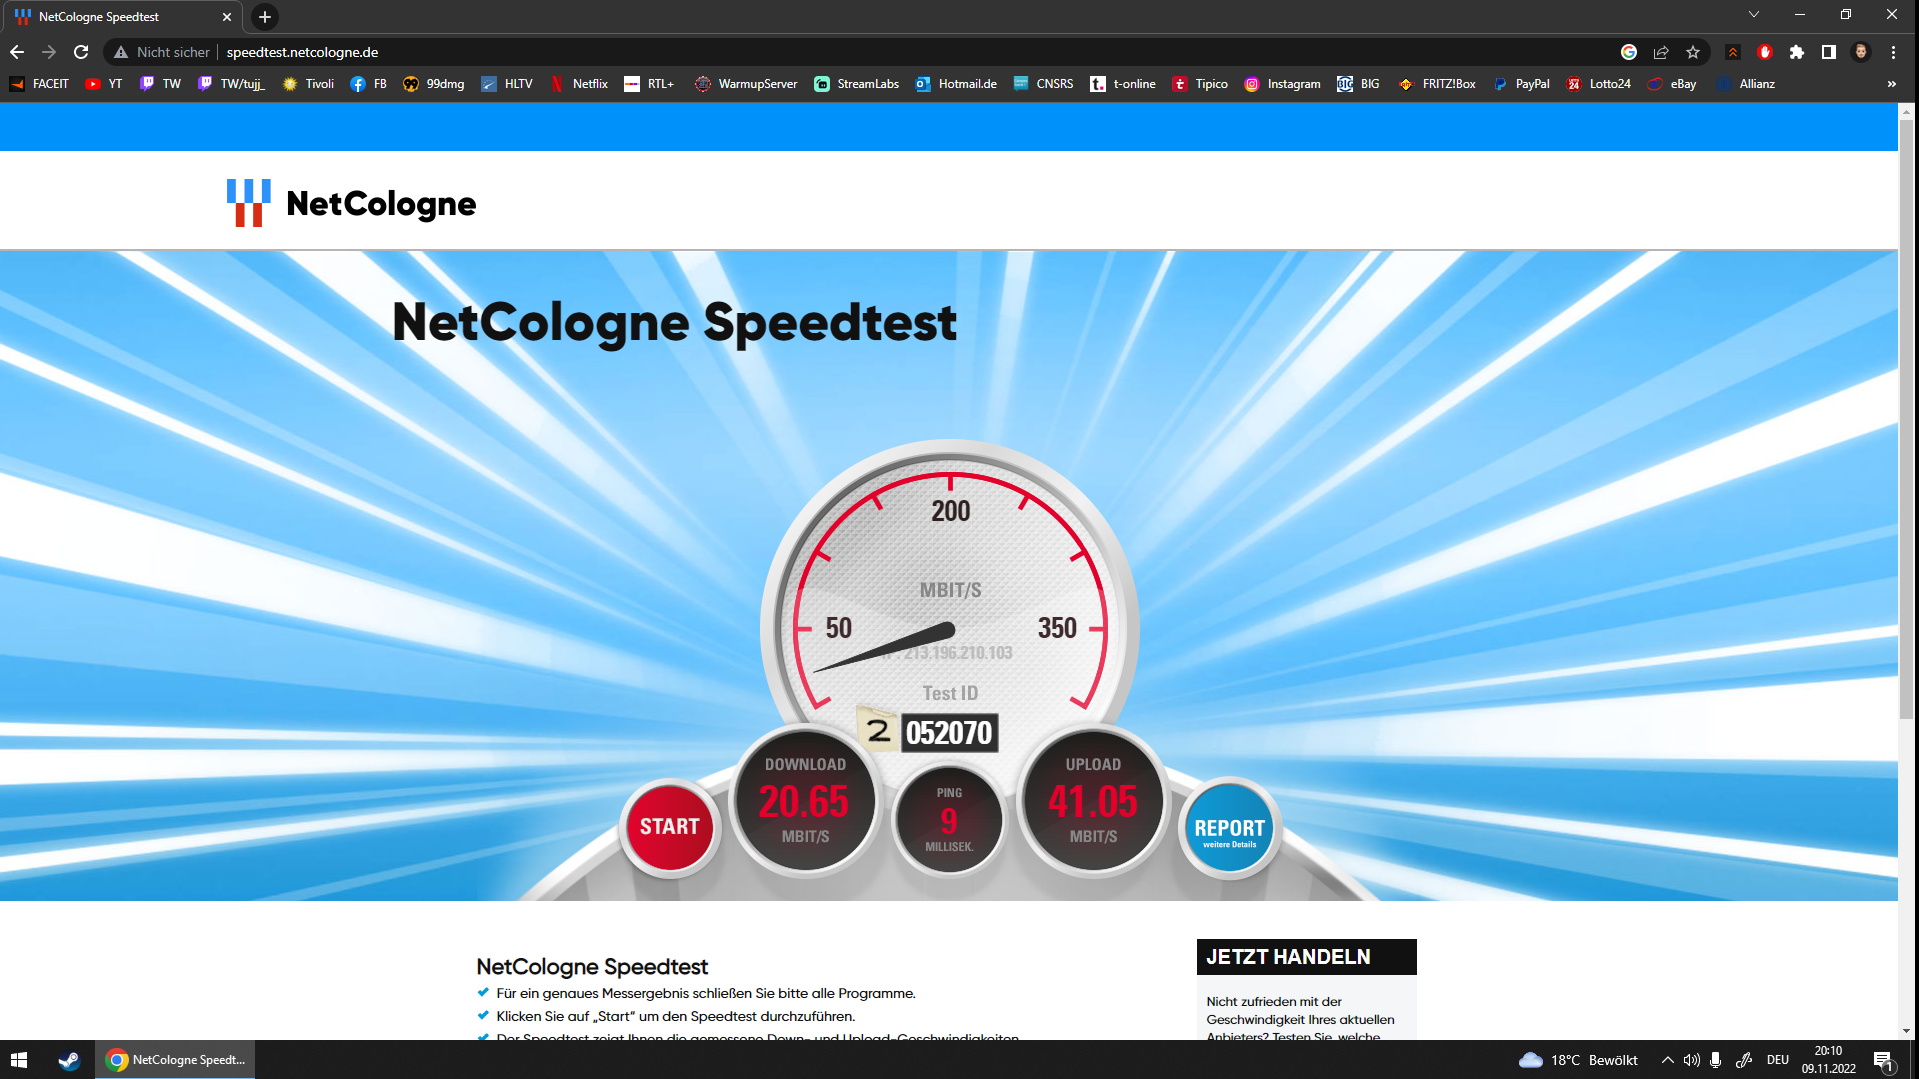Click the Test ID number 052070
Screen dimensions: 1919x1079
point(949,733)
